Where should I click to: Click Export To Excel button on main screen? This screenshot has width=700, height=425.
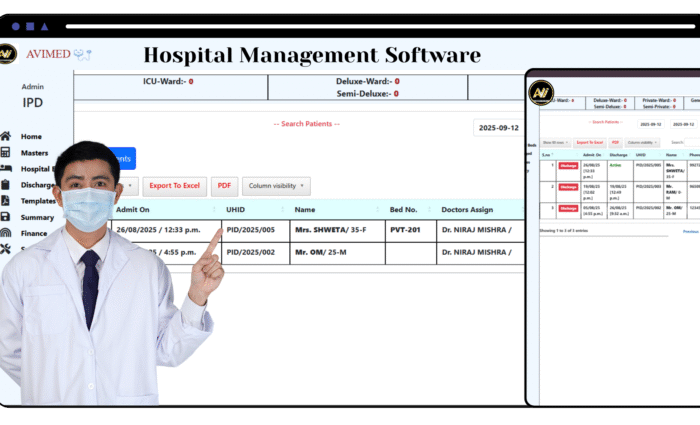[x=174, y=186]
